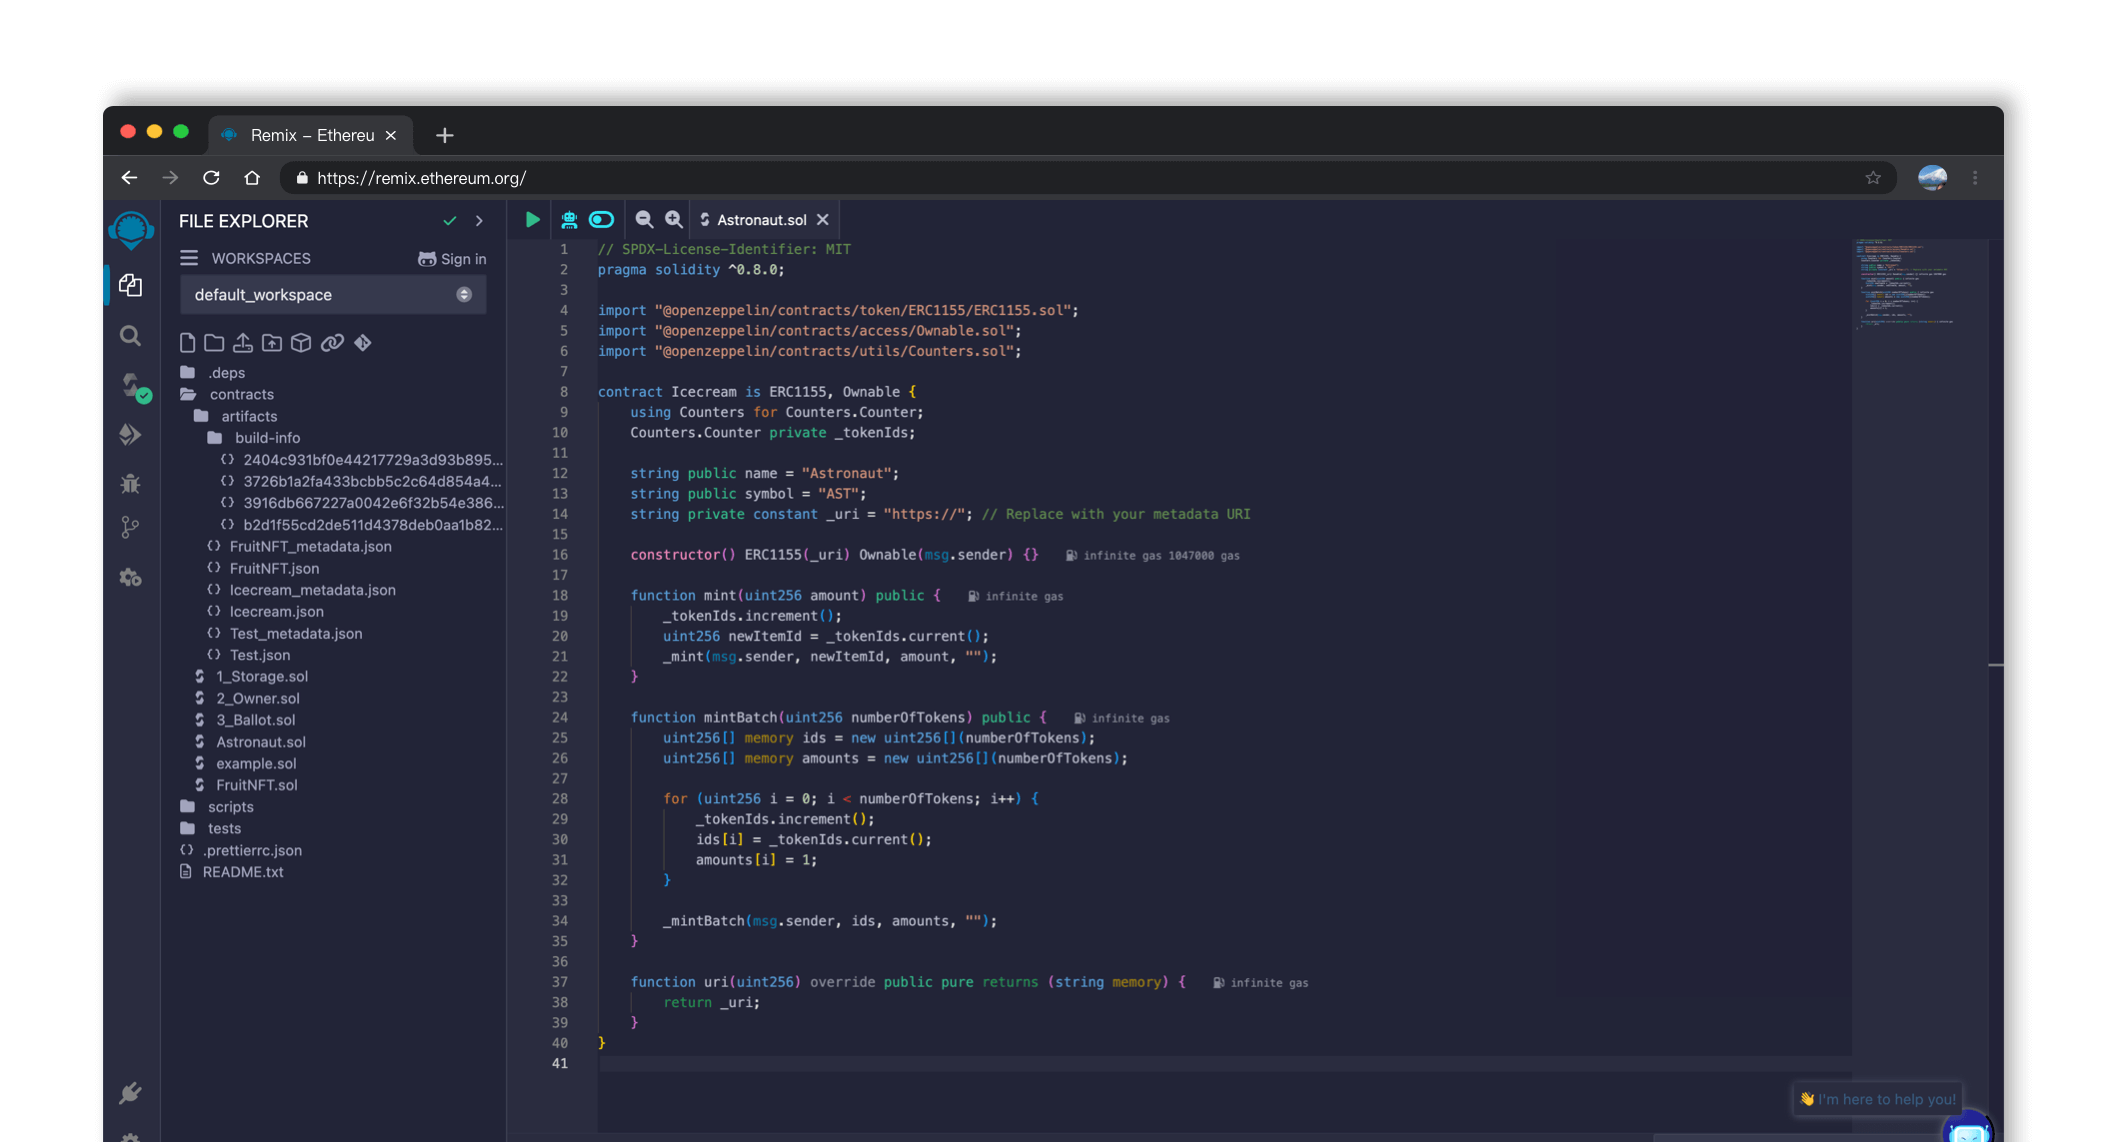Image resolution: width=2108 pixels, height=1142 pixels.
Task: Open the Debugger panel
Action: click(130, 483)
